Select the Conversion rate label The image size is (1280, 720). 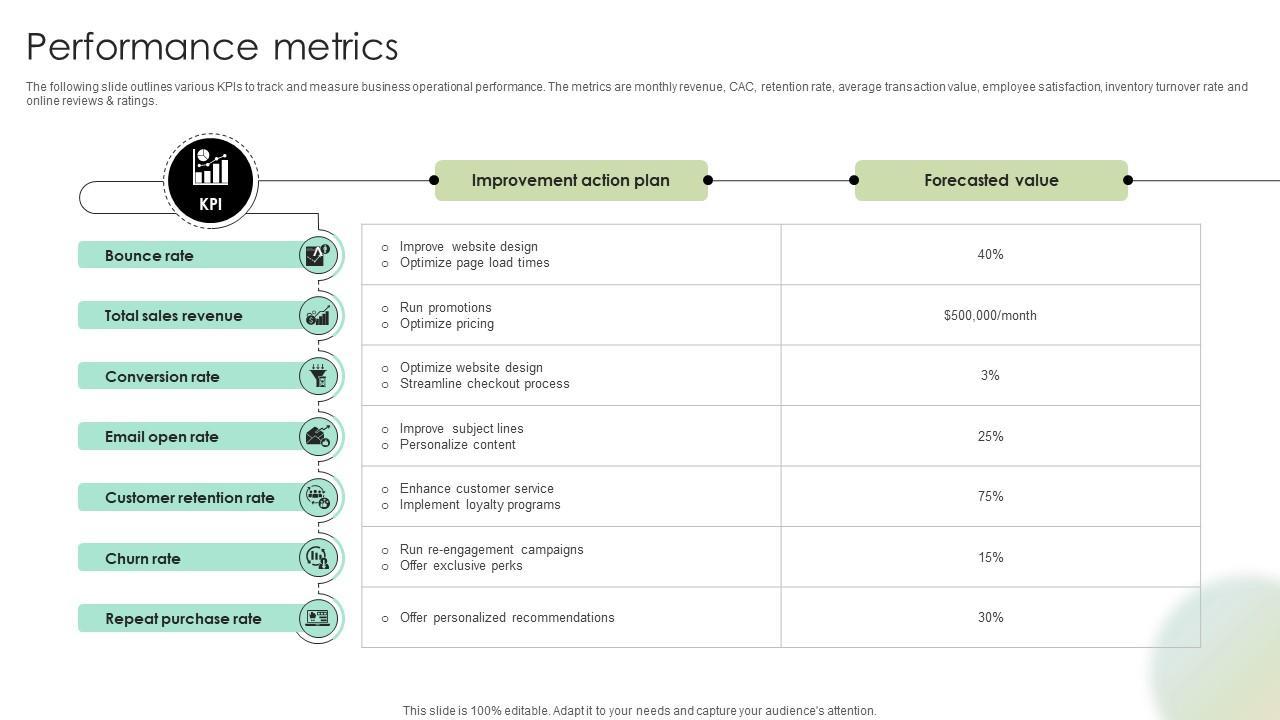(x=162, y=377)
